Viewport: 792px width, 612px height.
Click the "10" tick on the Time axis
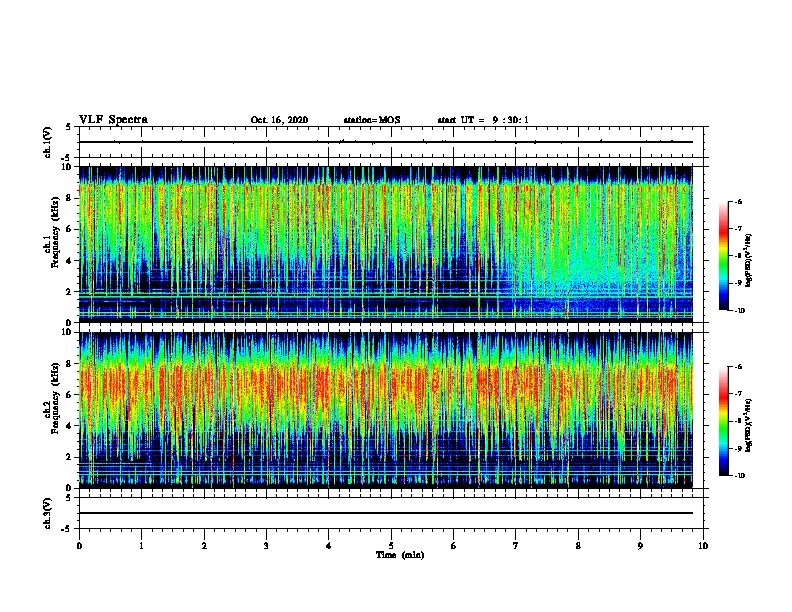(x=703, y=546)
